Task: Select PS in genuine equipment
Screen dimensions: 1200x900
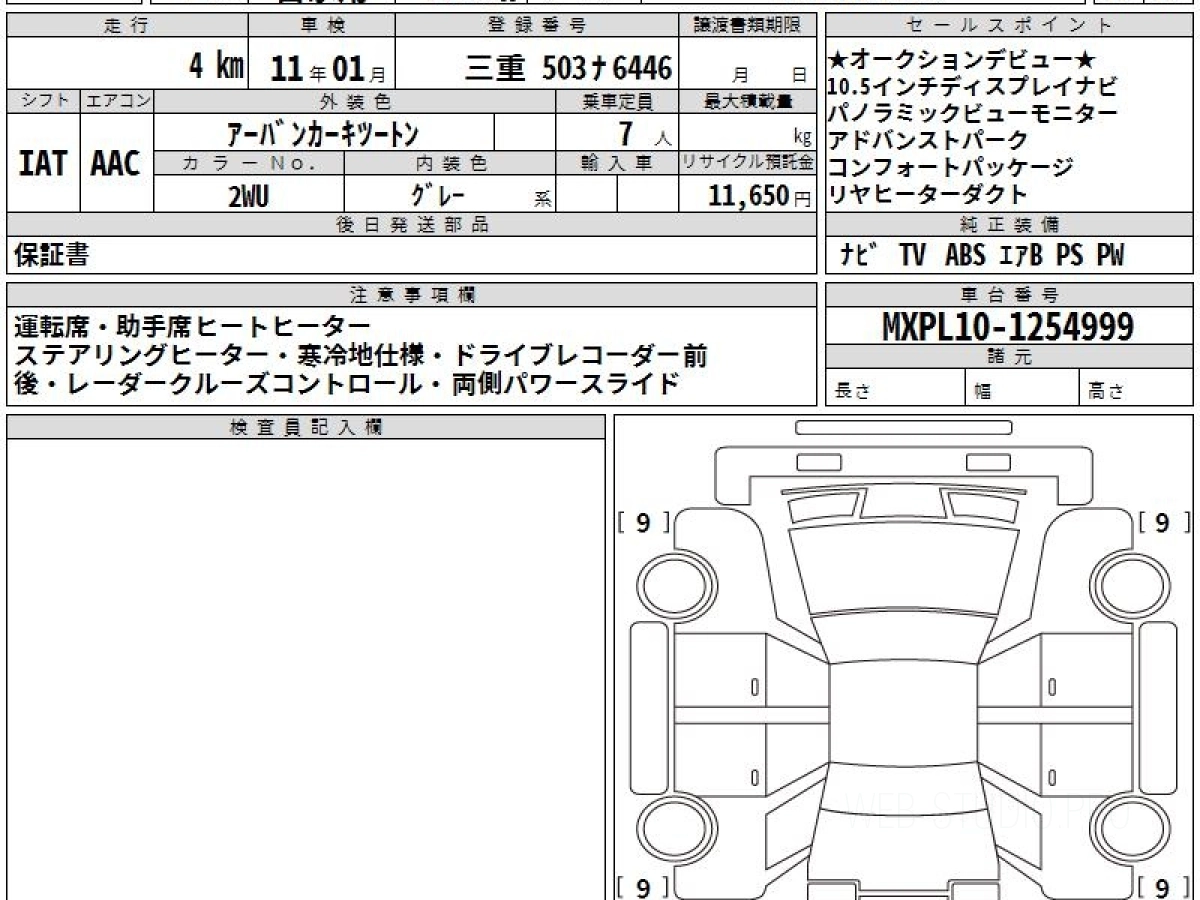Action: click(1069, 256)
